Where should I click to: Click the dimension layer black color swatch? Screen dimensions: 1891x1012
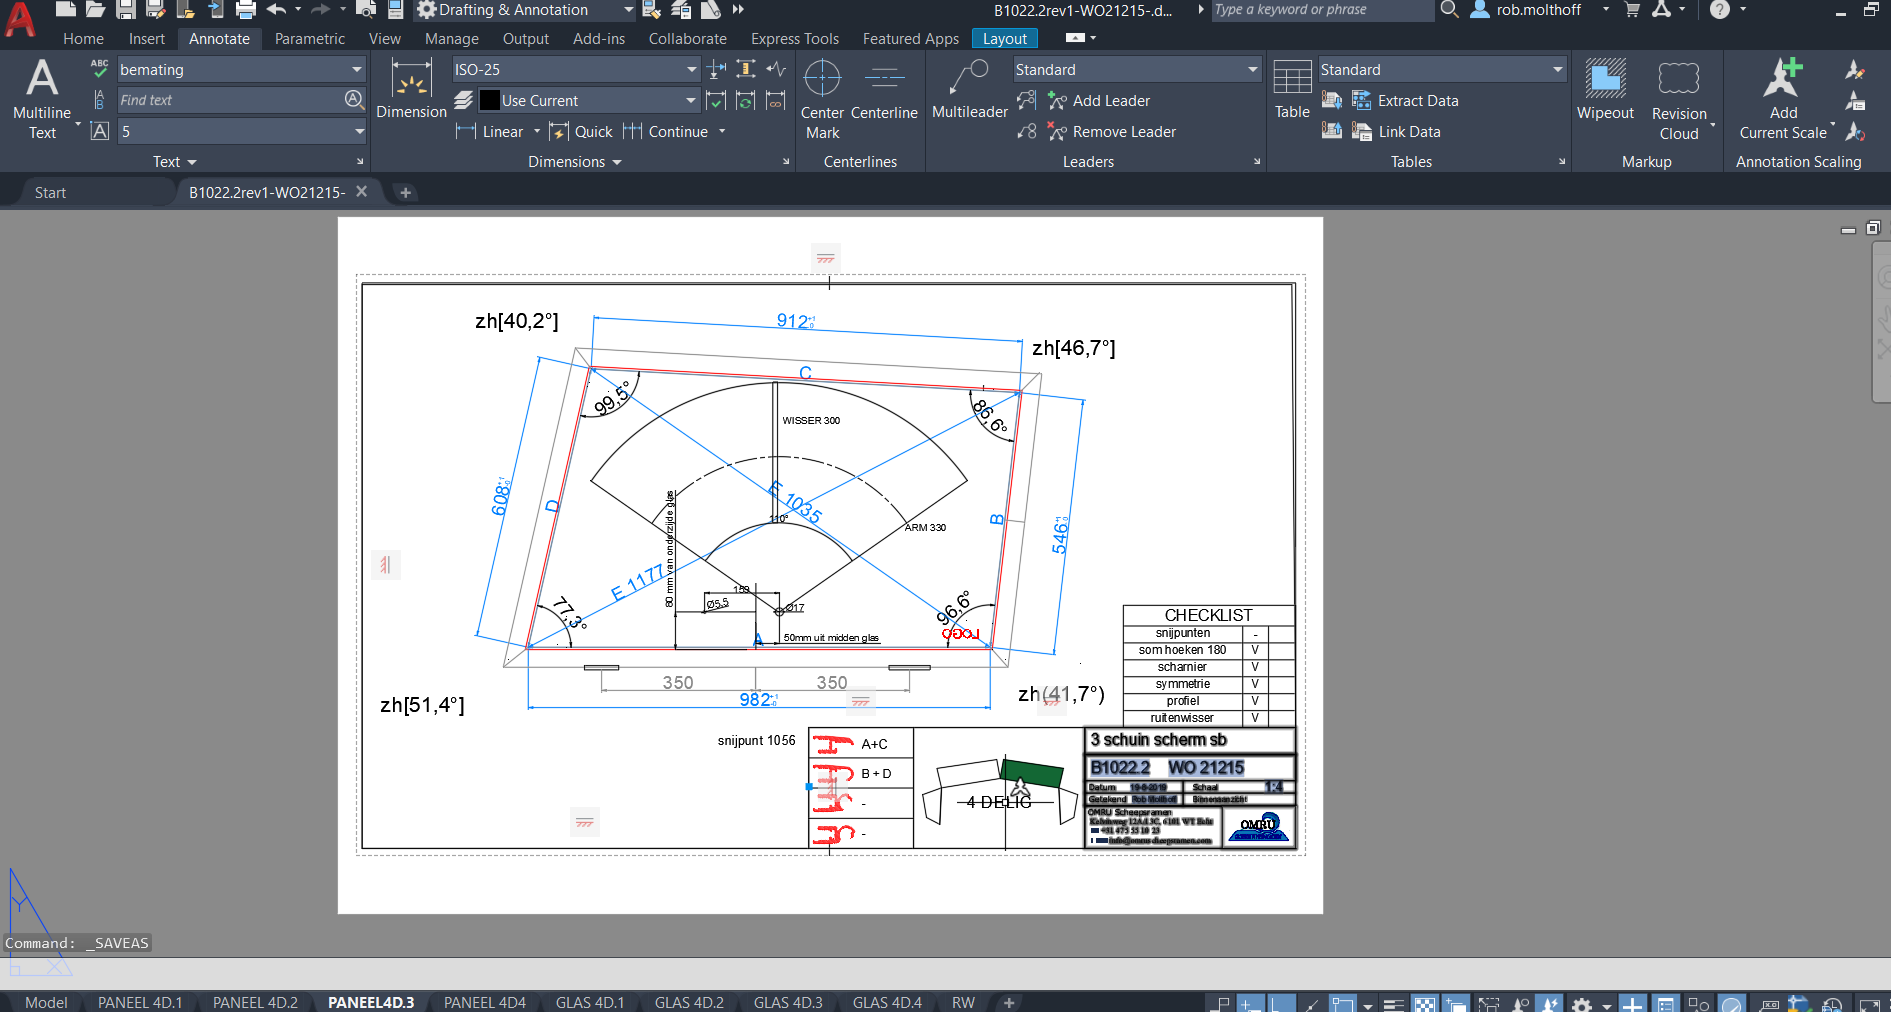[489, 100]
